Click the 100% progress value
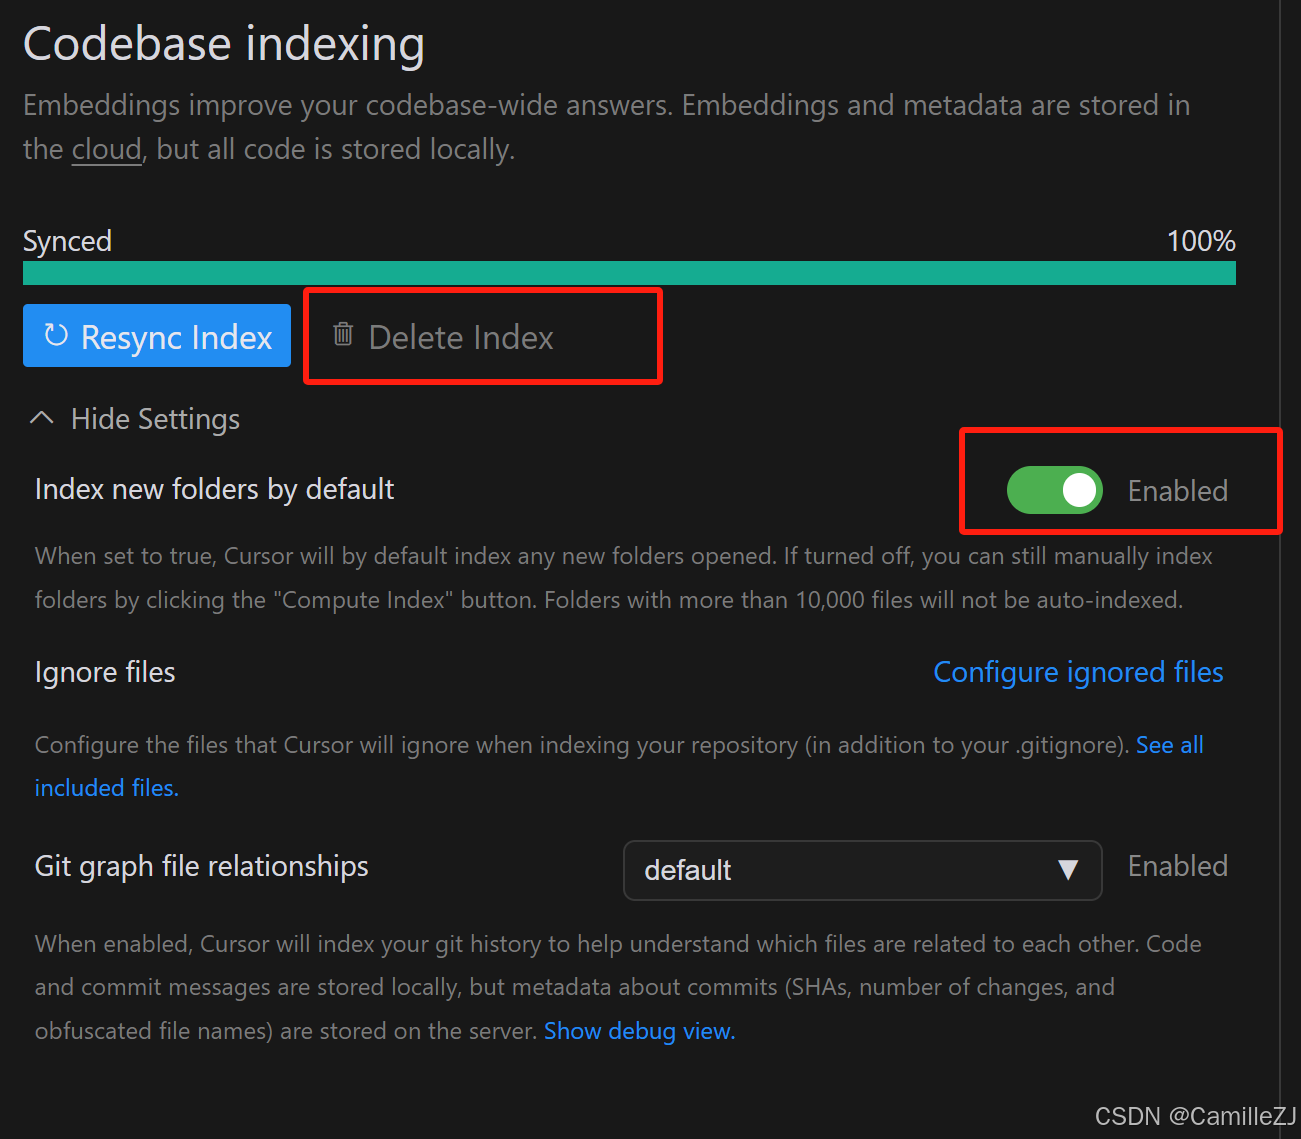Viewport: 1301px width, 1139px height. (x=1201, y=241)
